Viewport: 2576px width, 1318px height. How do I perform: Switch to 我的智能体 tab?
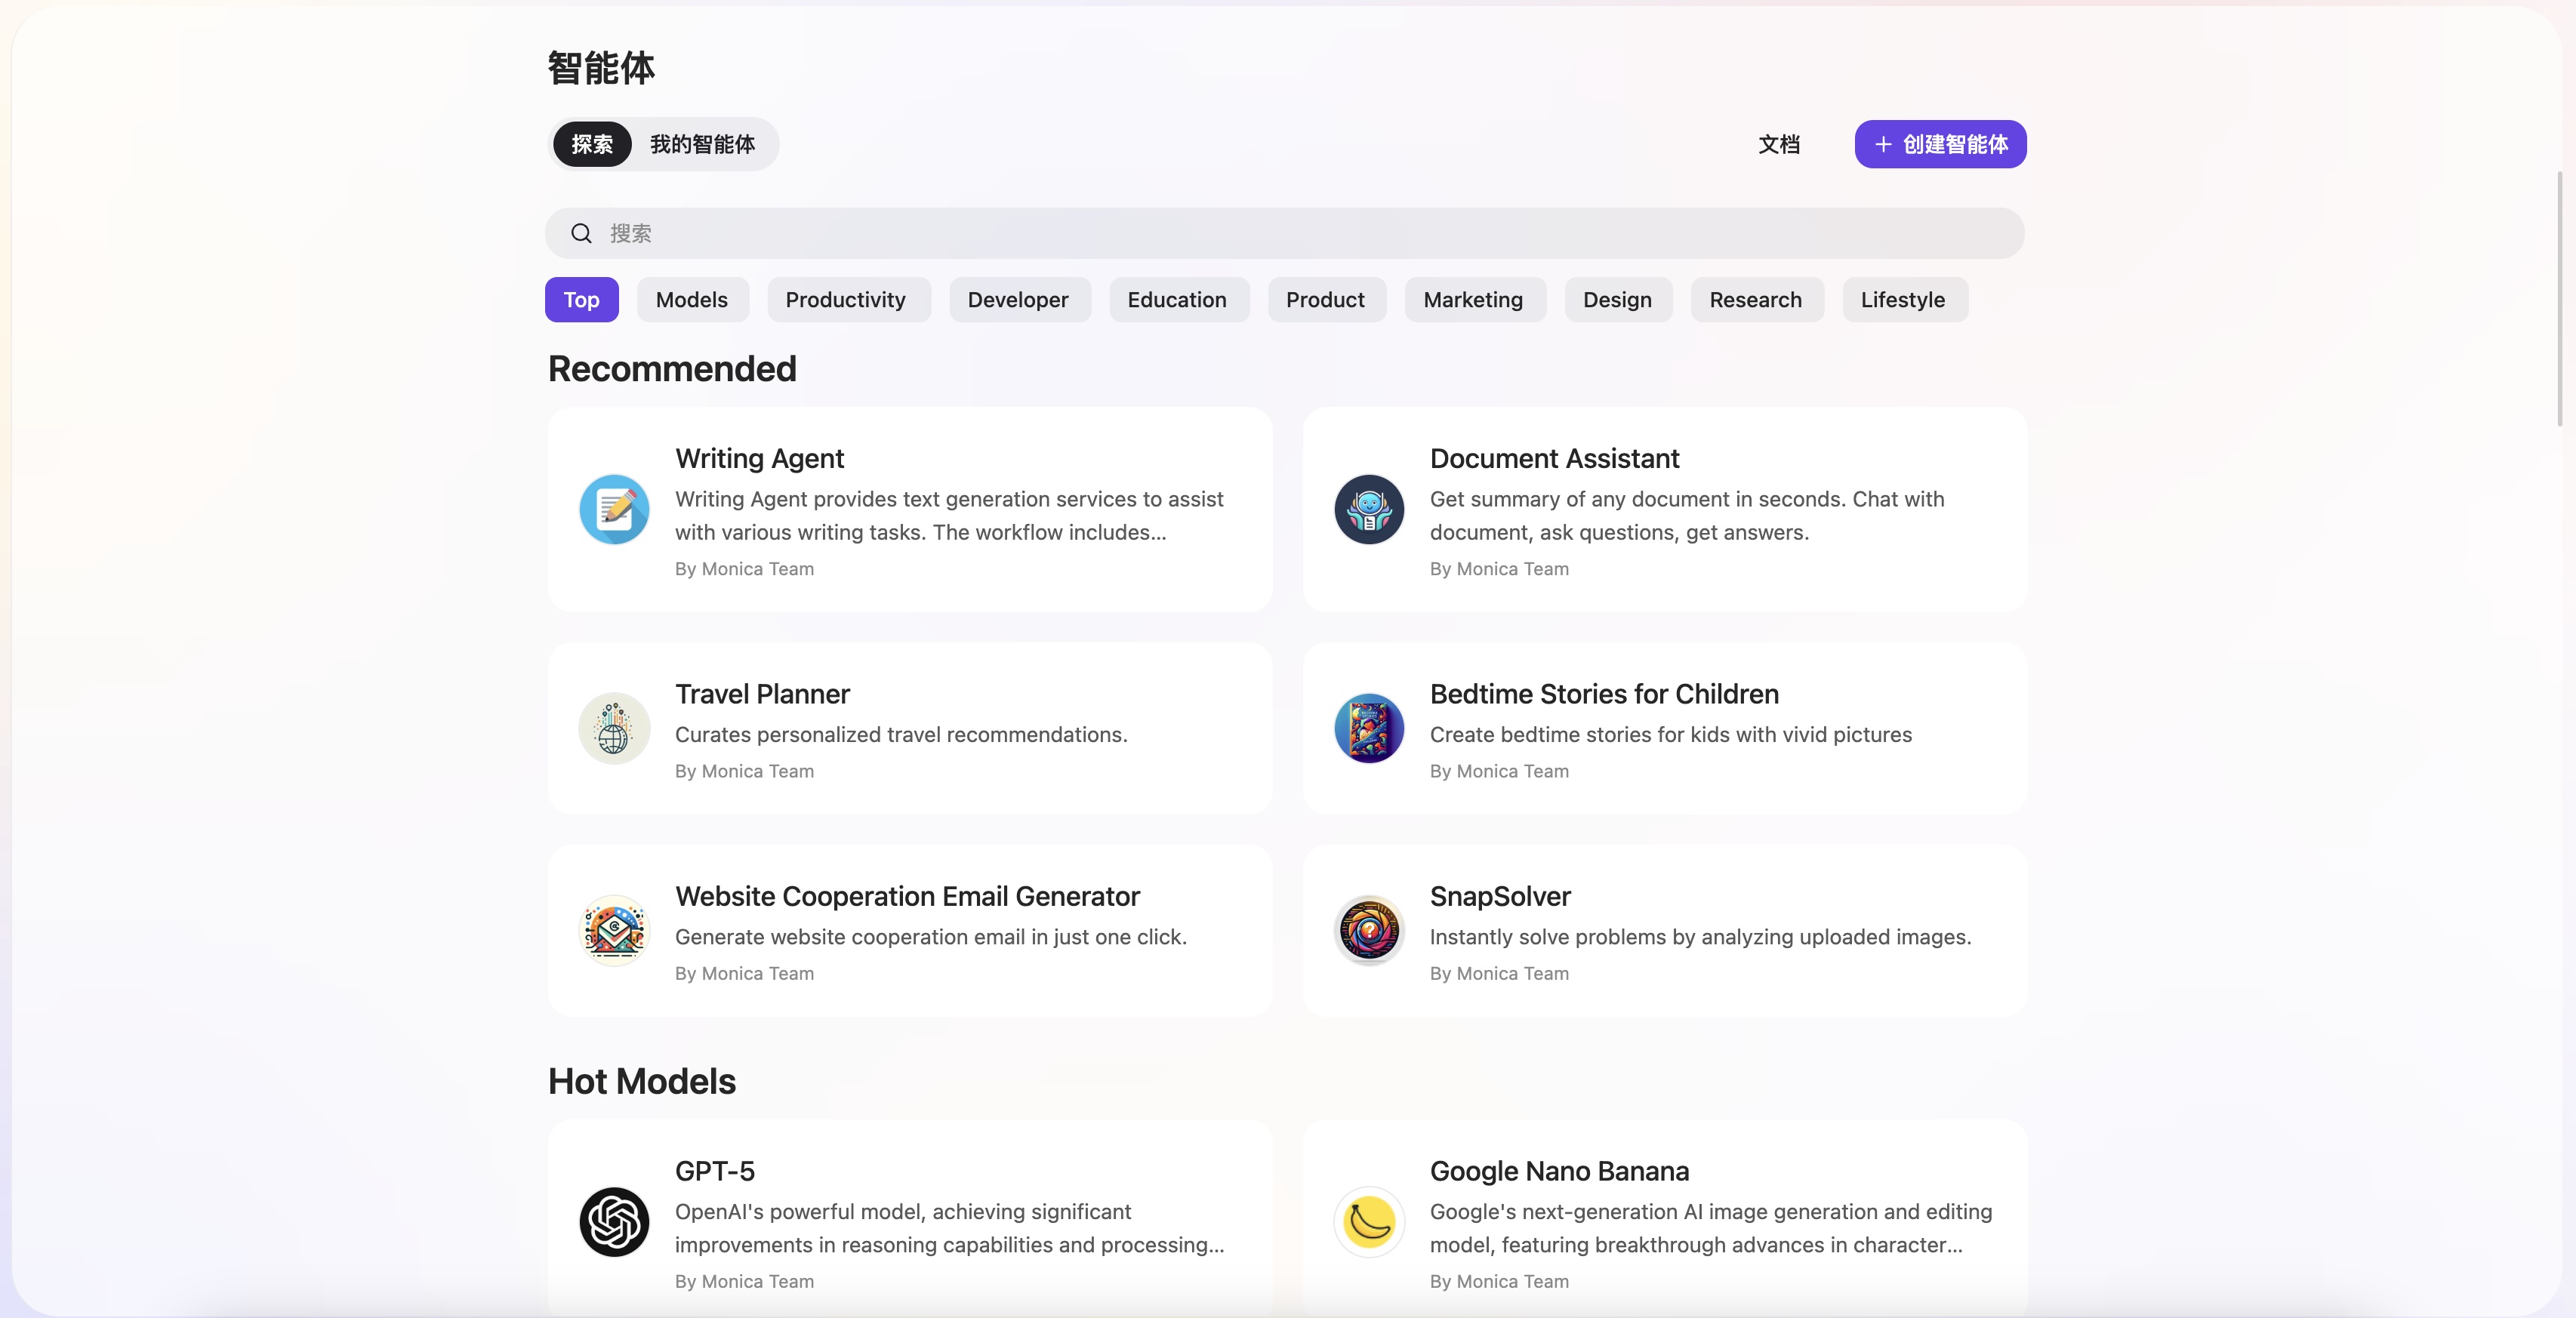click(702, 144)
